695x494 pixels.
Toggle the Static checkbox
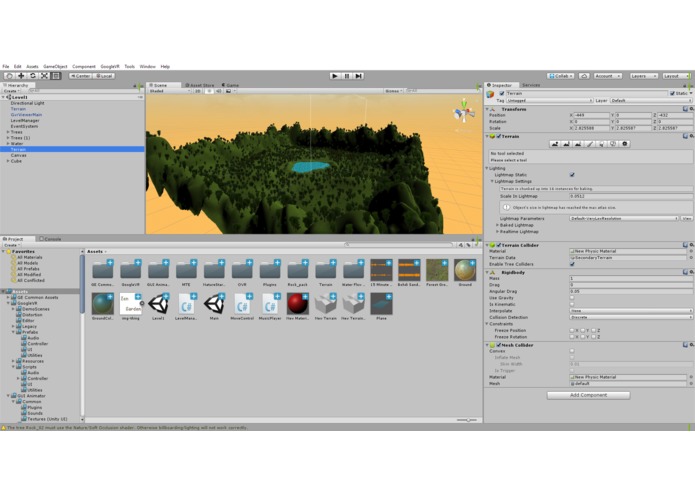(x=672, y=93)
